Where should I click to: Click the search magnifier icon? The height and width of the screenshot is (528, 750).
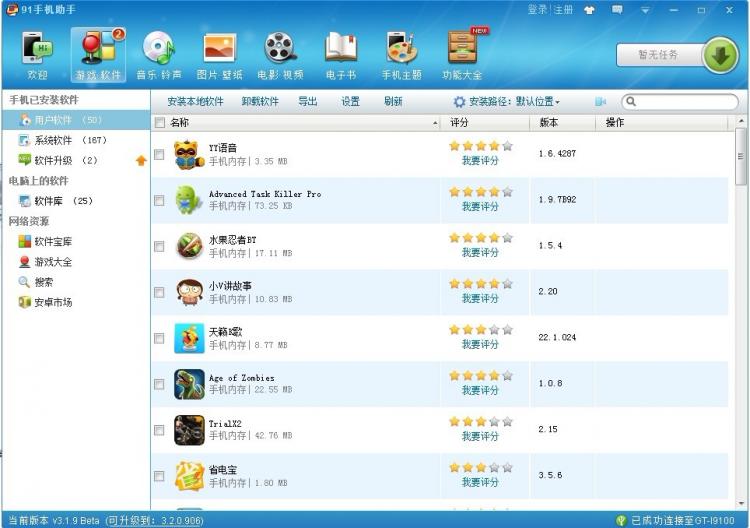(631, 101)
